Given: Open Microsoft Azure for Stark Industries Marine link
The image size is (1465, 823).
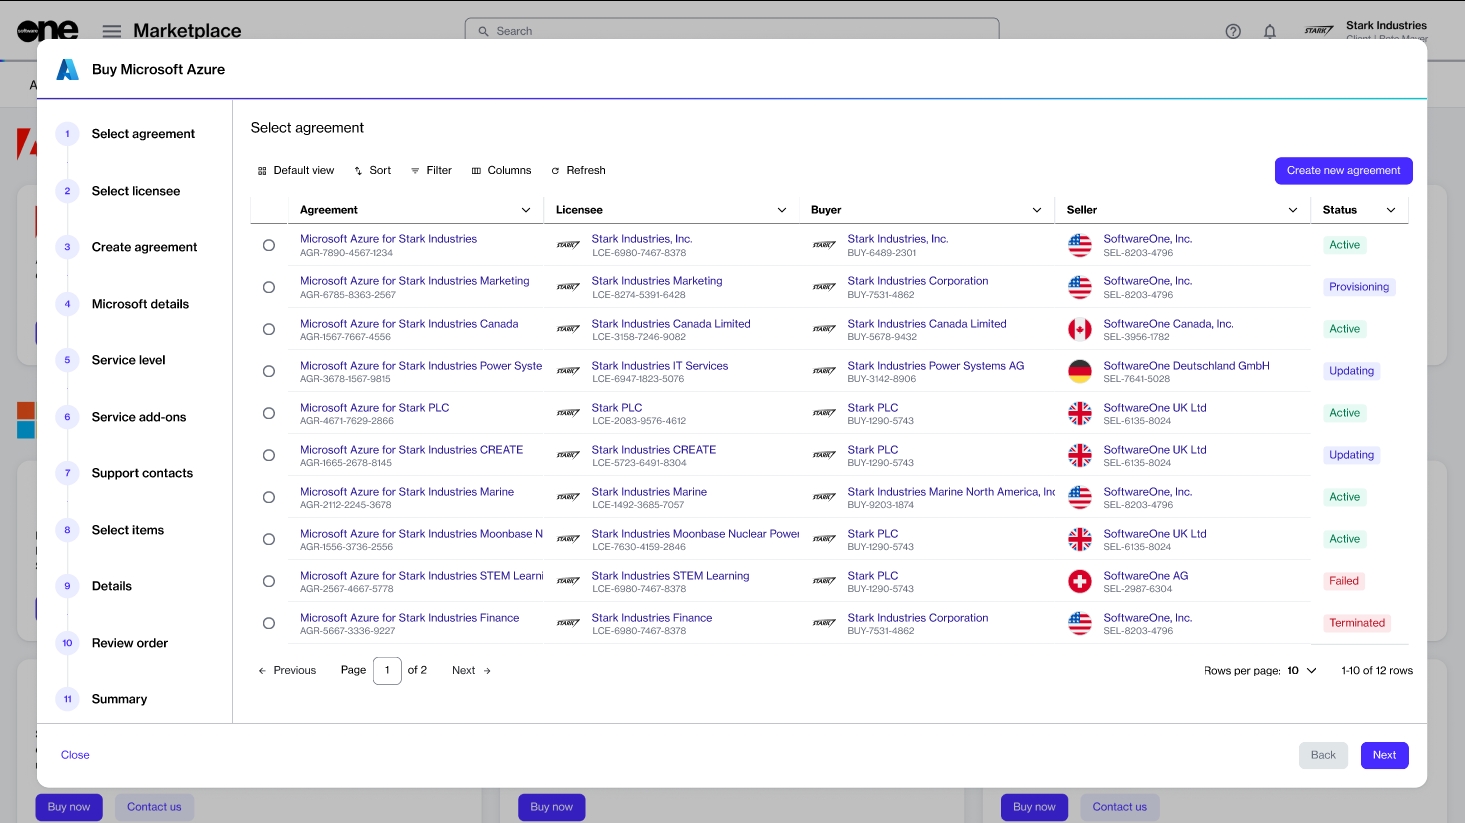Looking at the screenshot, I should pos(407,492).
